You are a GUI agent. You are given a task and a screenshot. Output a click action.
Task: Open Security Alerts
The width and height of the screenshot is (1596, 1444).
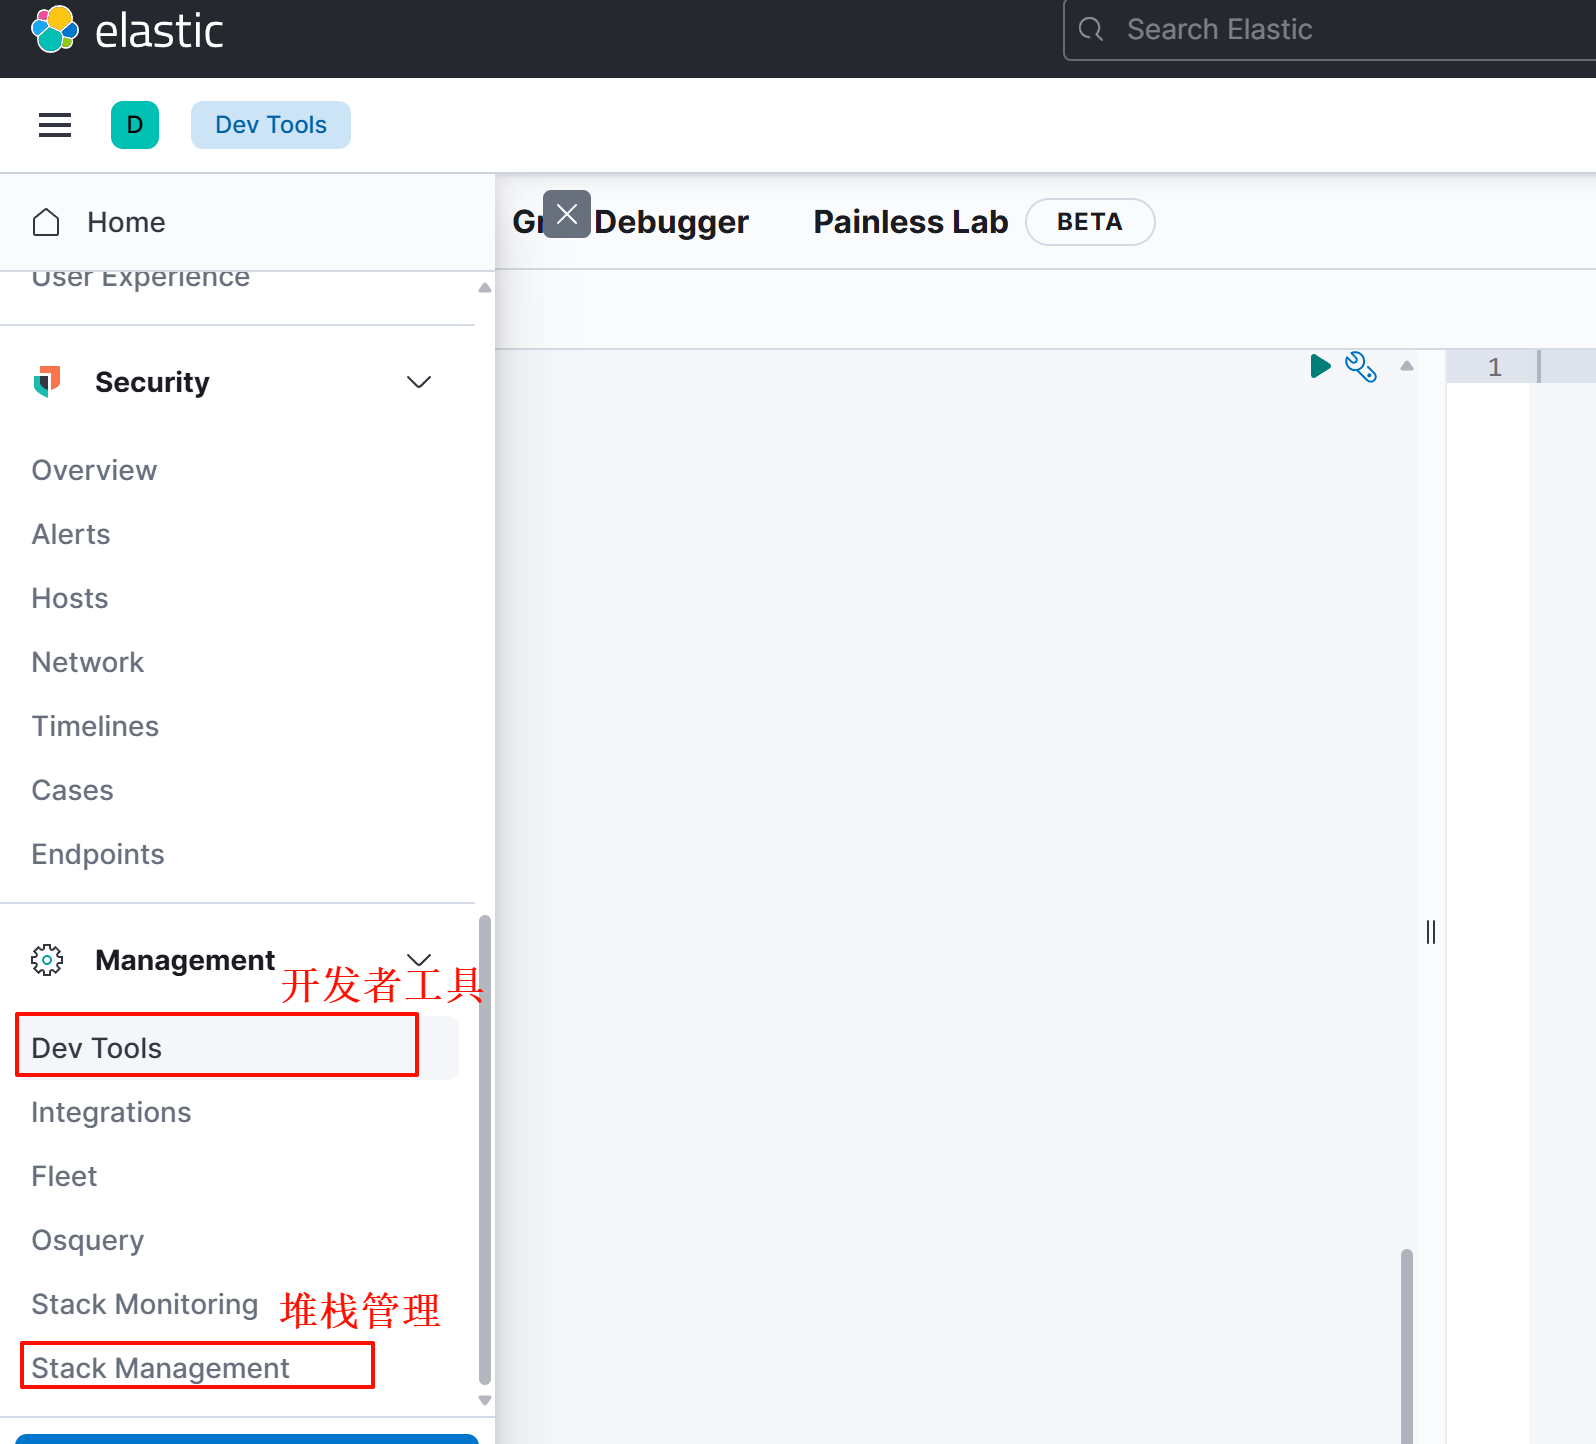[x=71, y=534]
